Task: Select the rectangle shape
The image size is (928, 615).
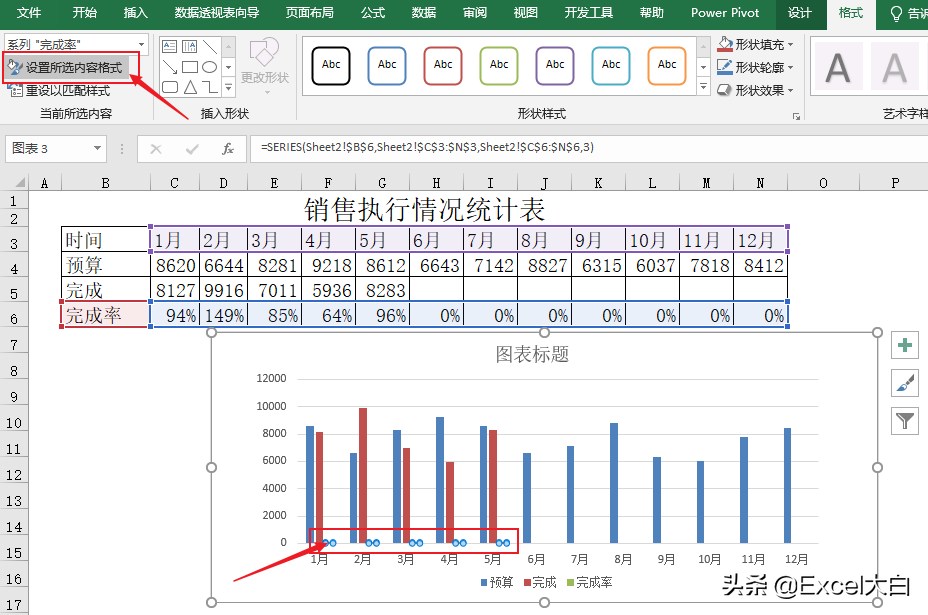Action: tap(189, 67)
